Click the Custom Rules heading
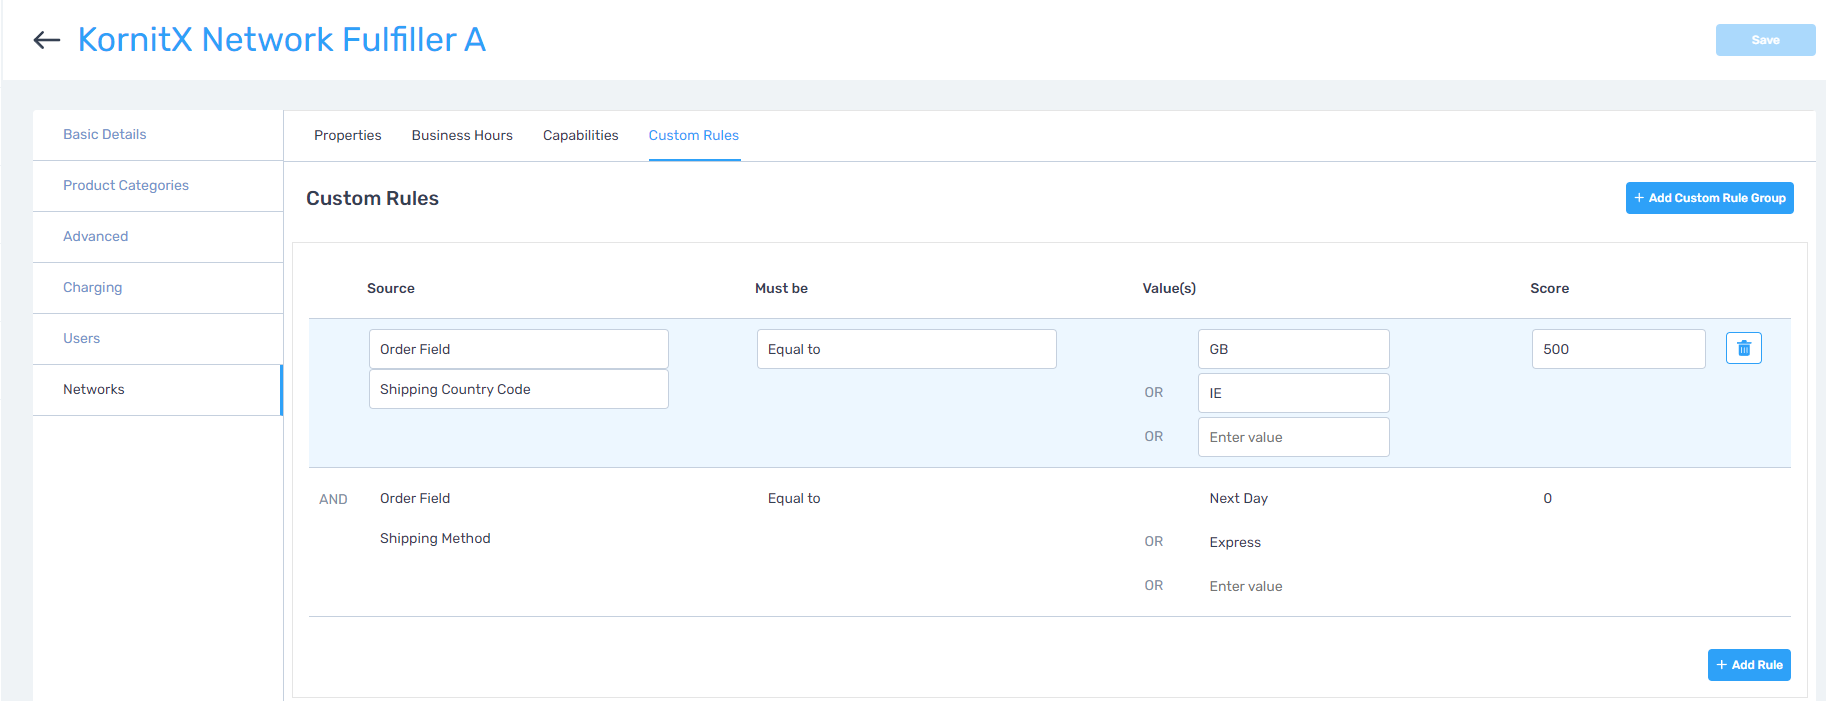Screen dimensions: 1826x701 372,198
